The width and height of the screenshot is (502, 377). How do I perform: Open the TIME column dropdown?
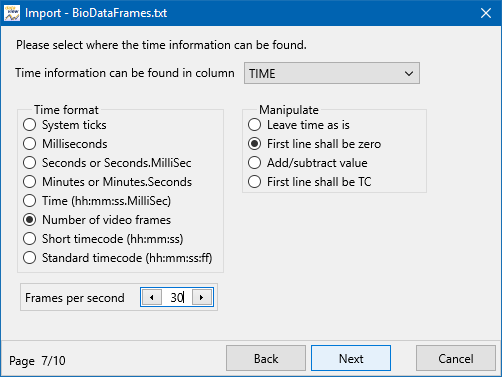click(332, 73)
